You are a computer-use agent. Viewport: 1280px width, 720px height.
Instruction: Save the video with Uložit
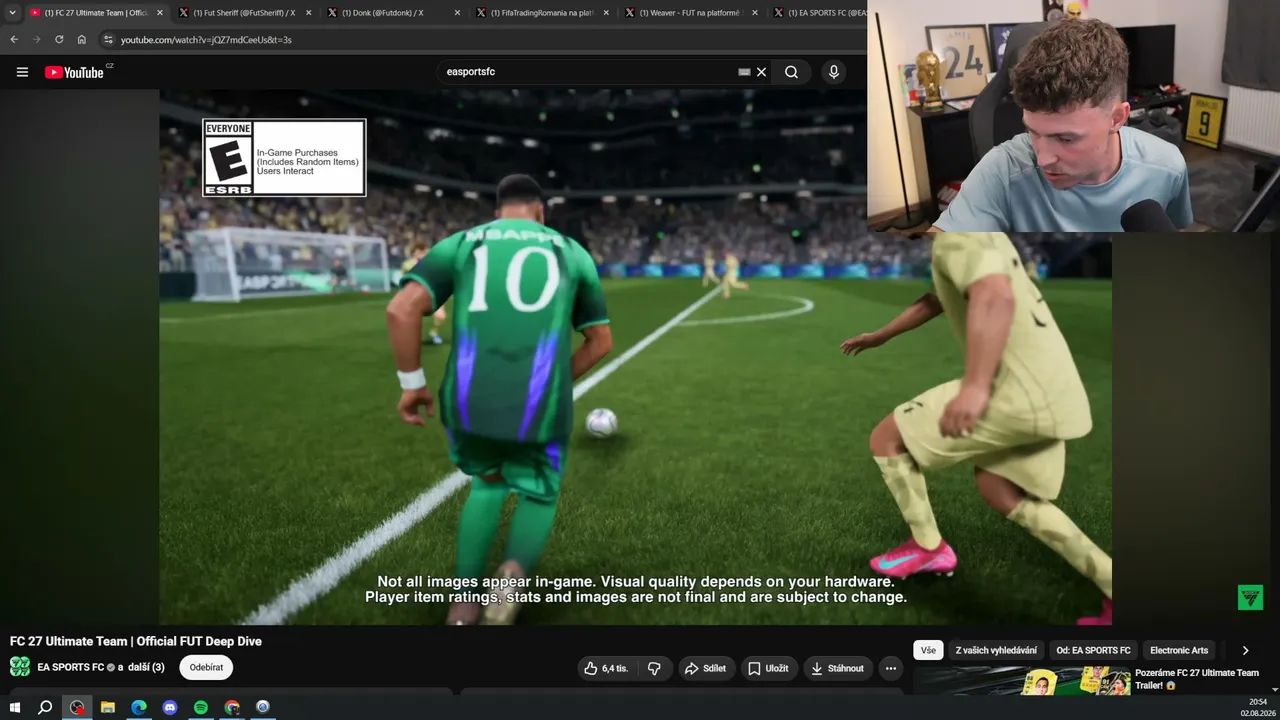769,668
